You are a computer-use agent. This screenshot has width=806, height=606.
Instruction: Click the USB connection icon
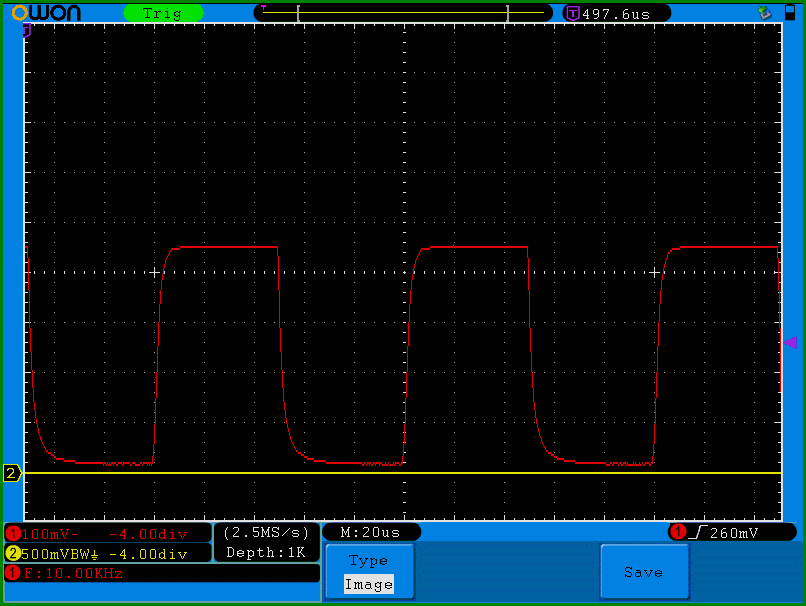click(x=765, y=12)
